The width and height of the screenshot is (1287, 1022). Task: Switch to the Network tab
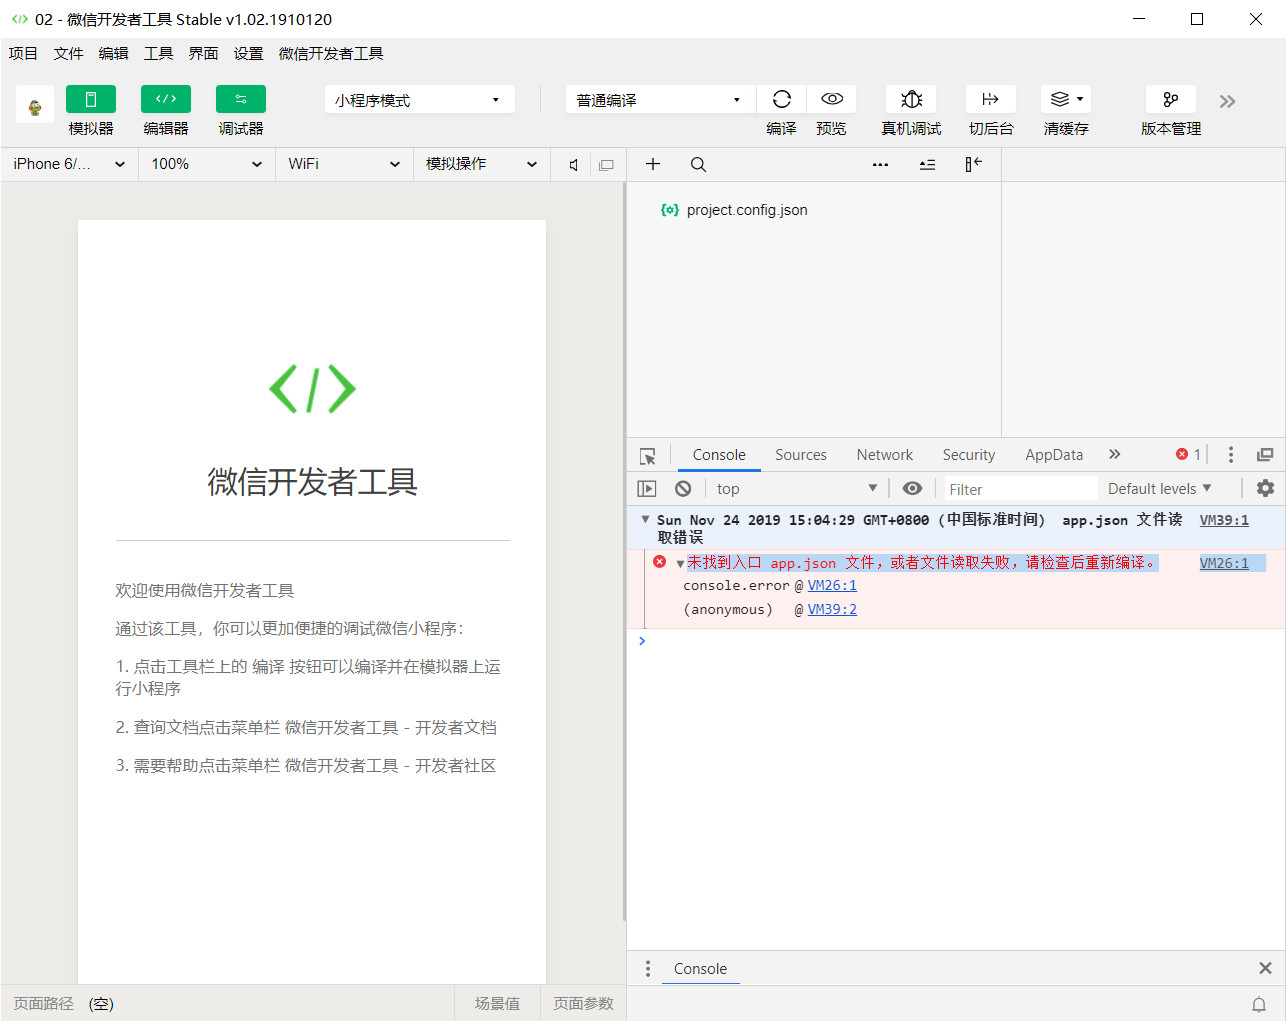[x=885, y=455]
